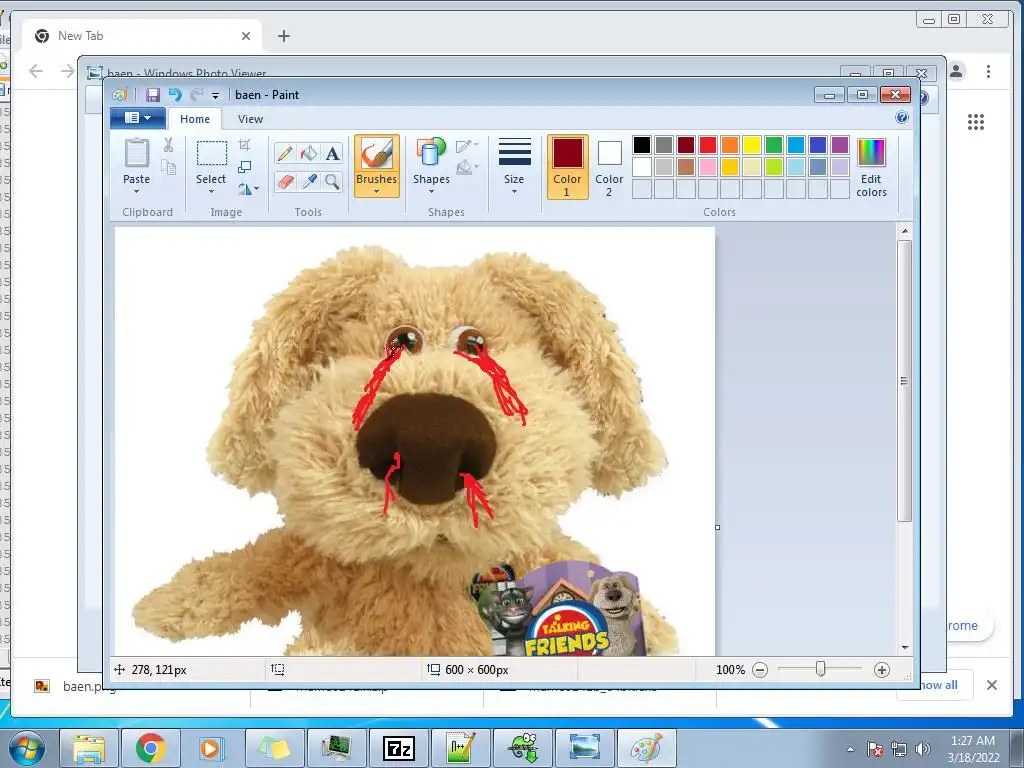Screen dimensions: 1024x768
Task: Open the Size line thickness dropdown
Action: coord(514,166)
